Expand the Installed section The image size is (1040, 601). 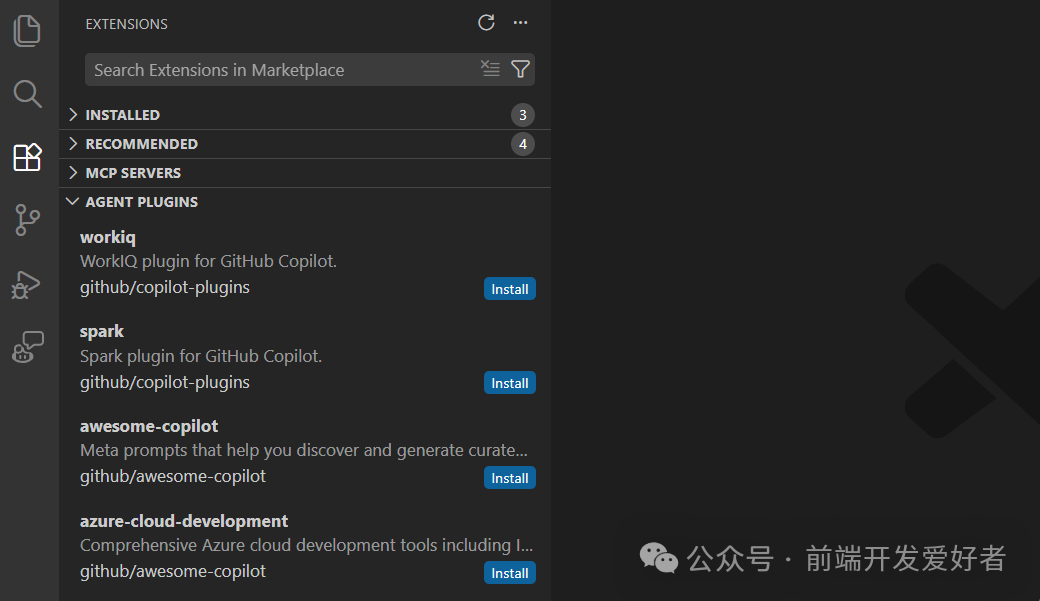click(x=122, y=115)
